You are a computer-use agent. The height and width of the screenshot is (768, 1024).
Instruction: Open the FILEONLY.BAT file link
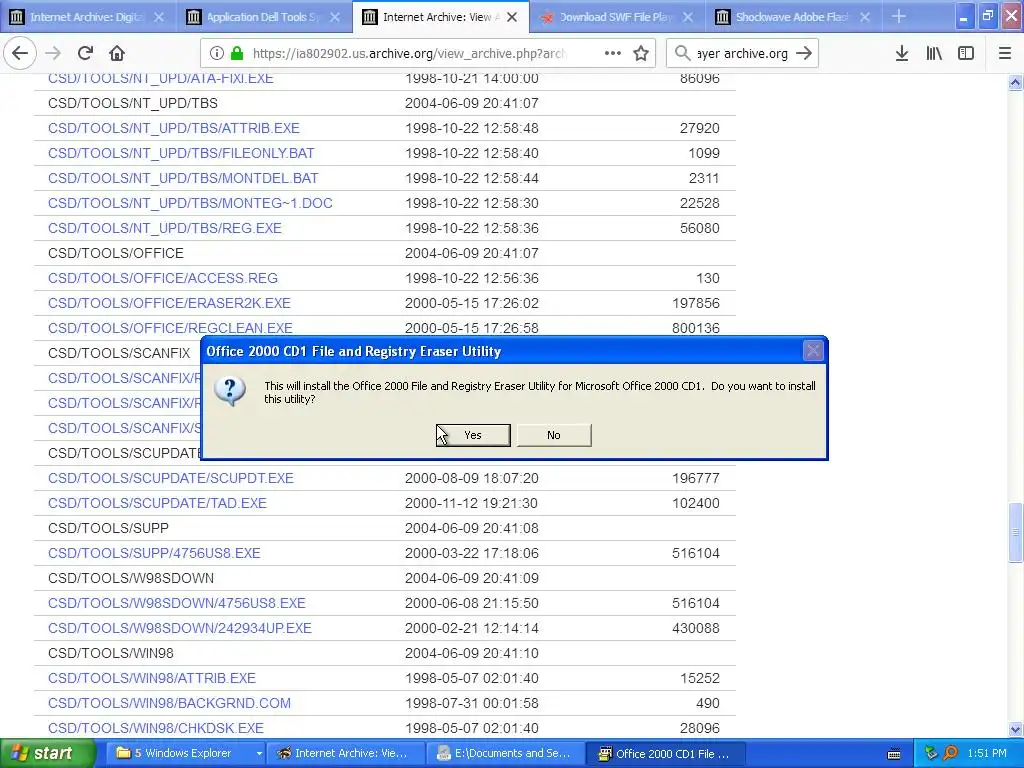tap(181, 153)
